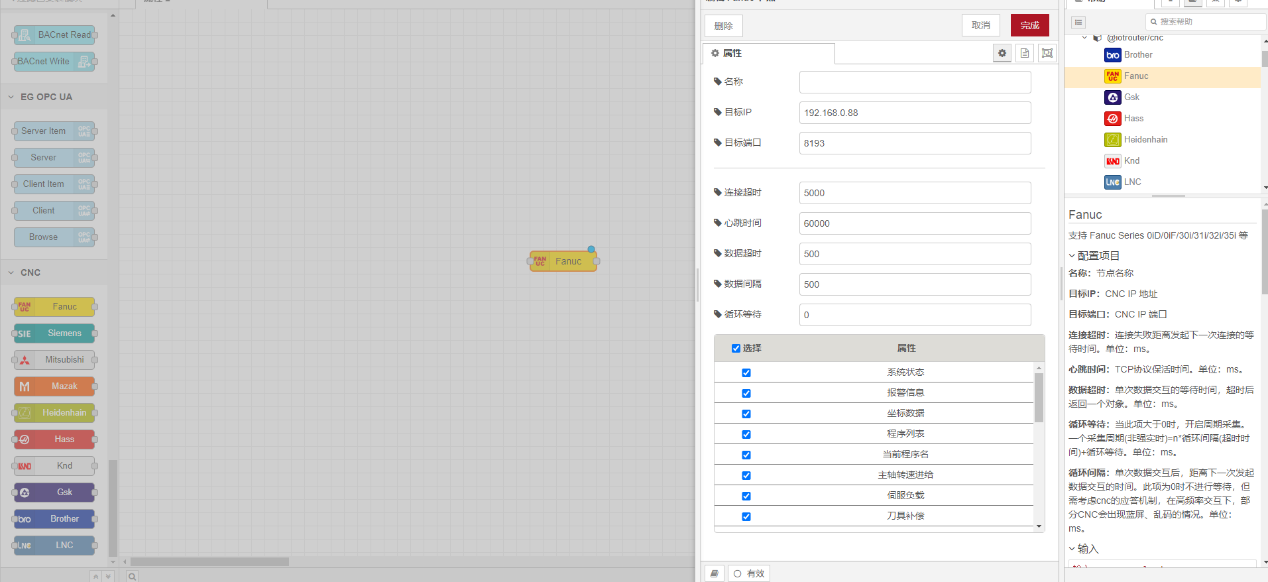Screen dimensions: 1268x582
Task: Collapse the CNC palette category
Action: click(x=30, y=272)
